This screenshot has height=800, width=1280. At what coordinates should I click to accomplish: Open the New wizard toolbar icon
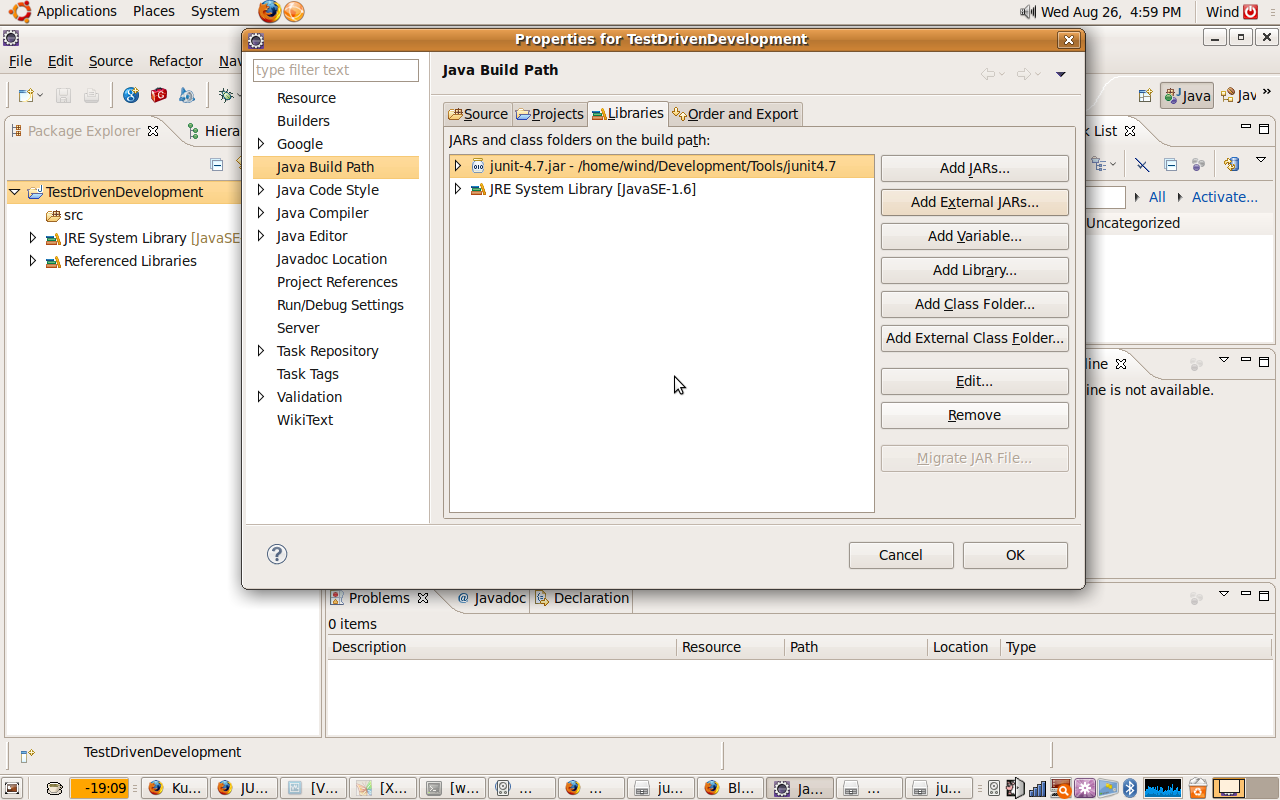26,96
